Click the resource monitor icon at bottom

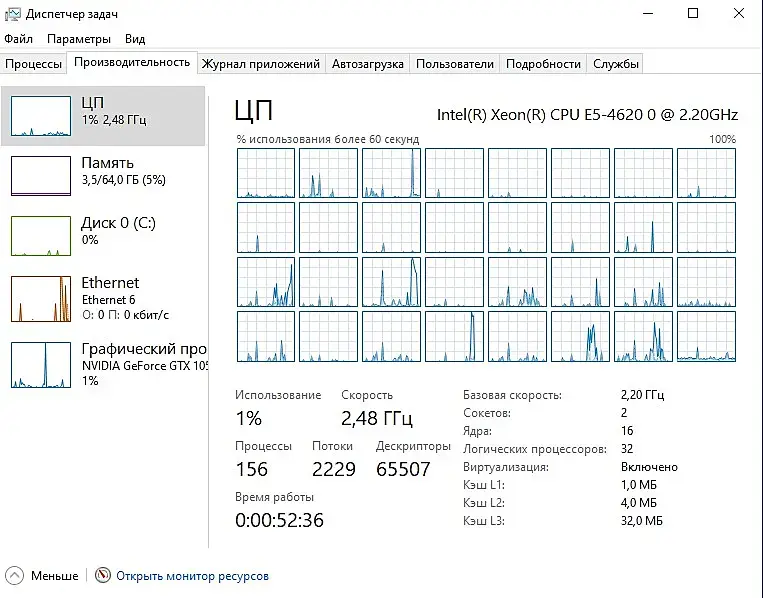[x=103, y=576]
